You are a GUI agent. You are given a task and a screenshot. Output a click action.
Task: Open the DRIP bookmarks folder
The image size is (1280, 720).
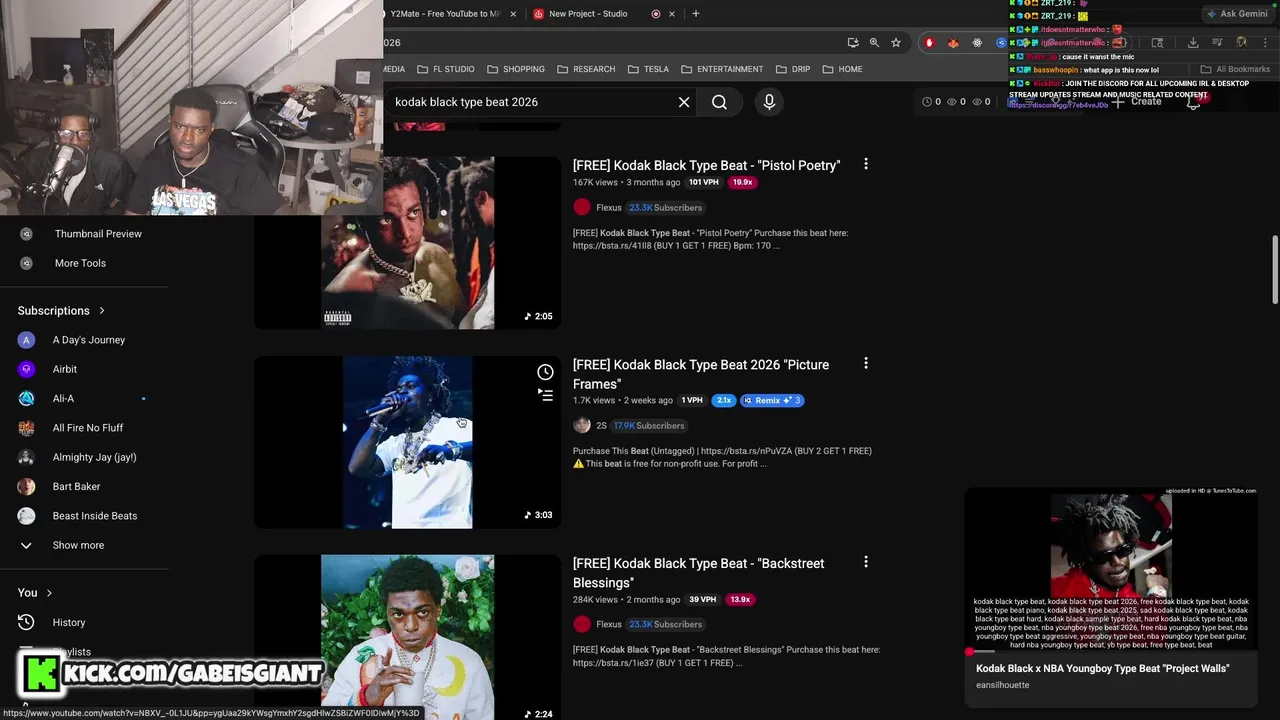coord(792,69)
